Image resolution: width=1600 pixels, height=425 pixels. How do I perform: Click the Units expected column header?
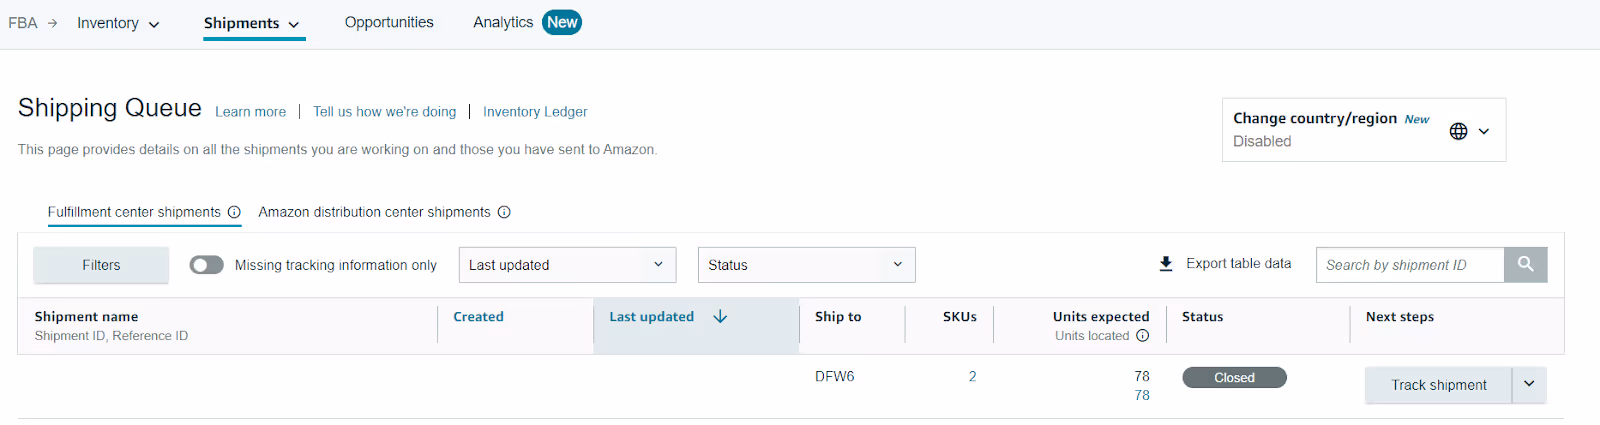(1101, 317)
